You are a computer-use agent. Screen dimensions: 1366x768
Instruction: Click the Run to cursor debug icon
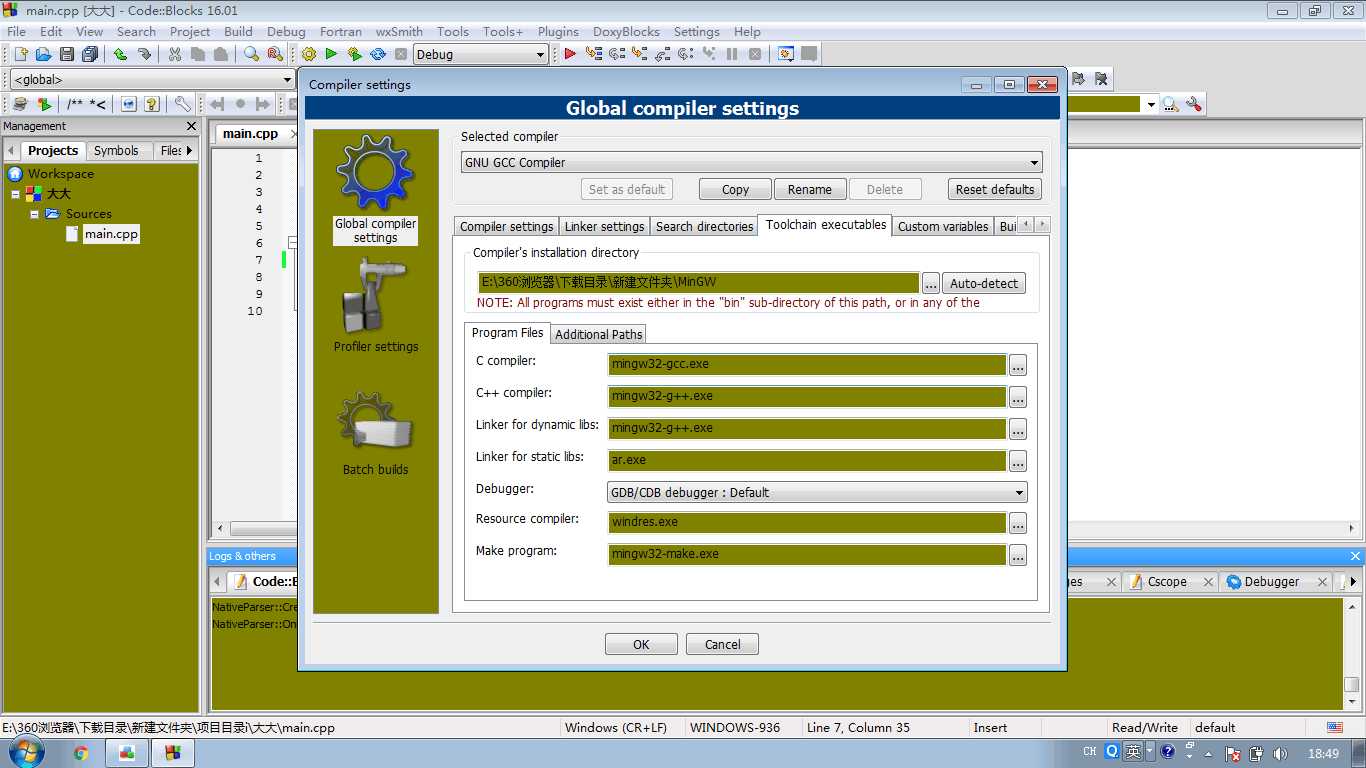coord(594,54)
